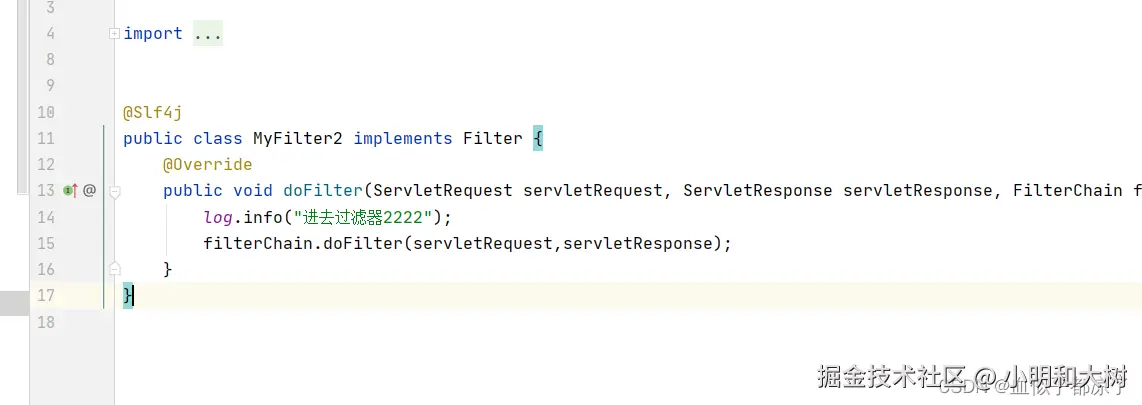
Task: Click the Filter interface name
Action: 492,138
